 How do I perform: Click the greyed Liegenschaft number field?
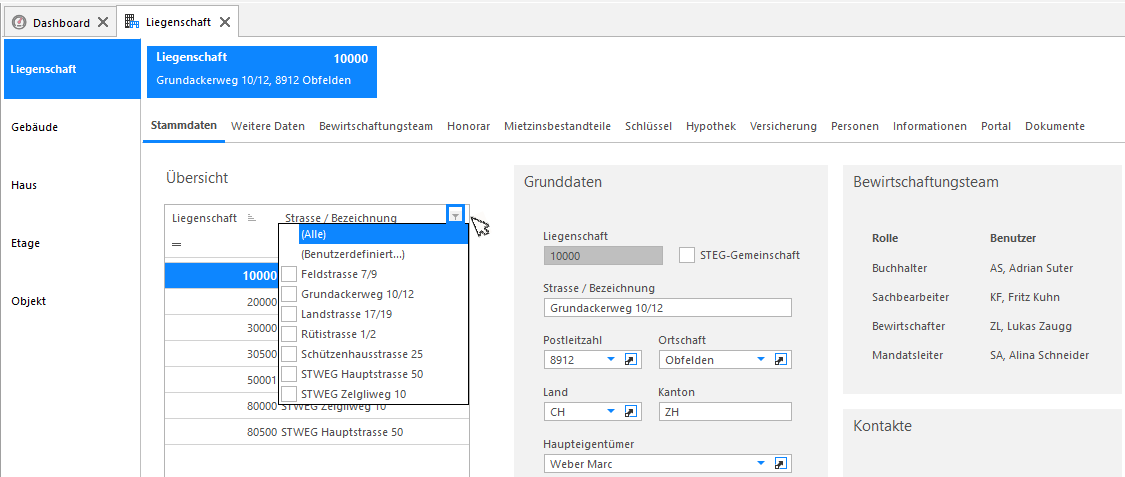[603, 255]
